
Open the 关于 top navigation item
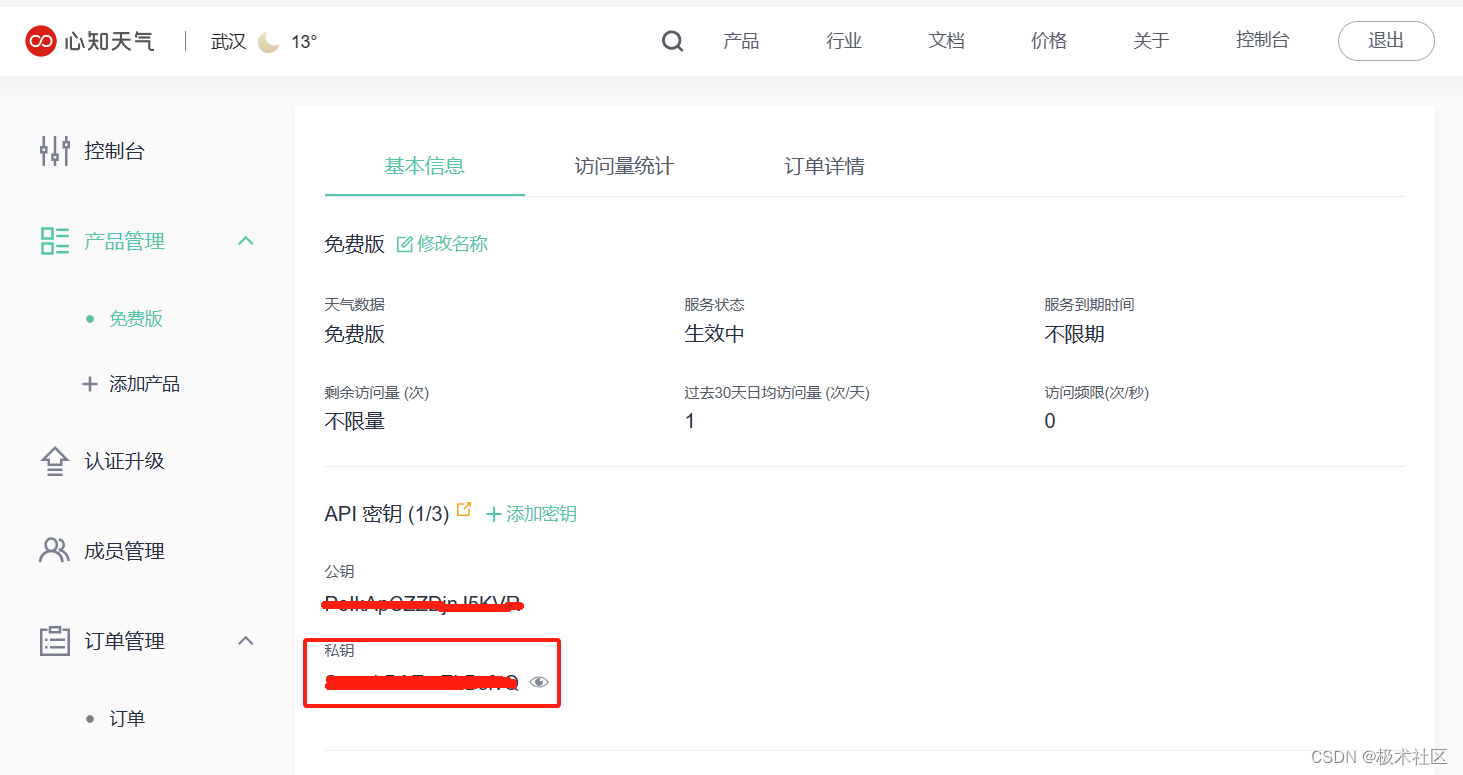pos(1151,41)
